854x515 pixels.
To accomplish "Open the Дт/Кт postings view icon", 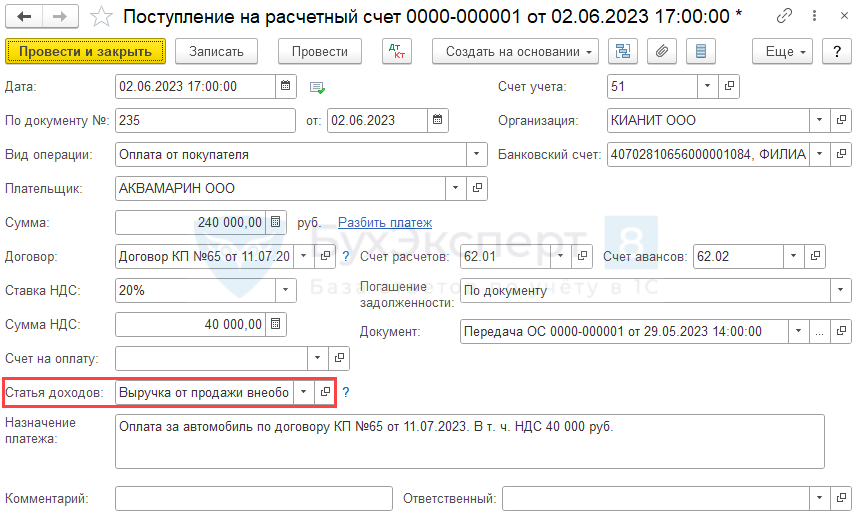I will tap(397, 52).
